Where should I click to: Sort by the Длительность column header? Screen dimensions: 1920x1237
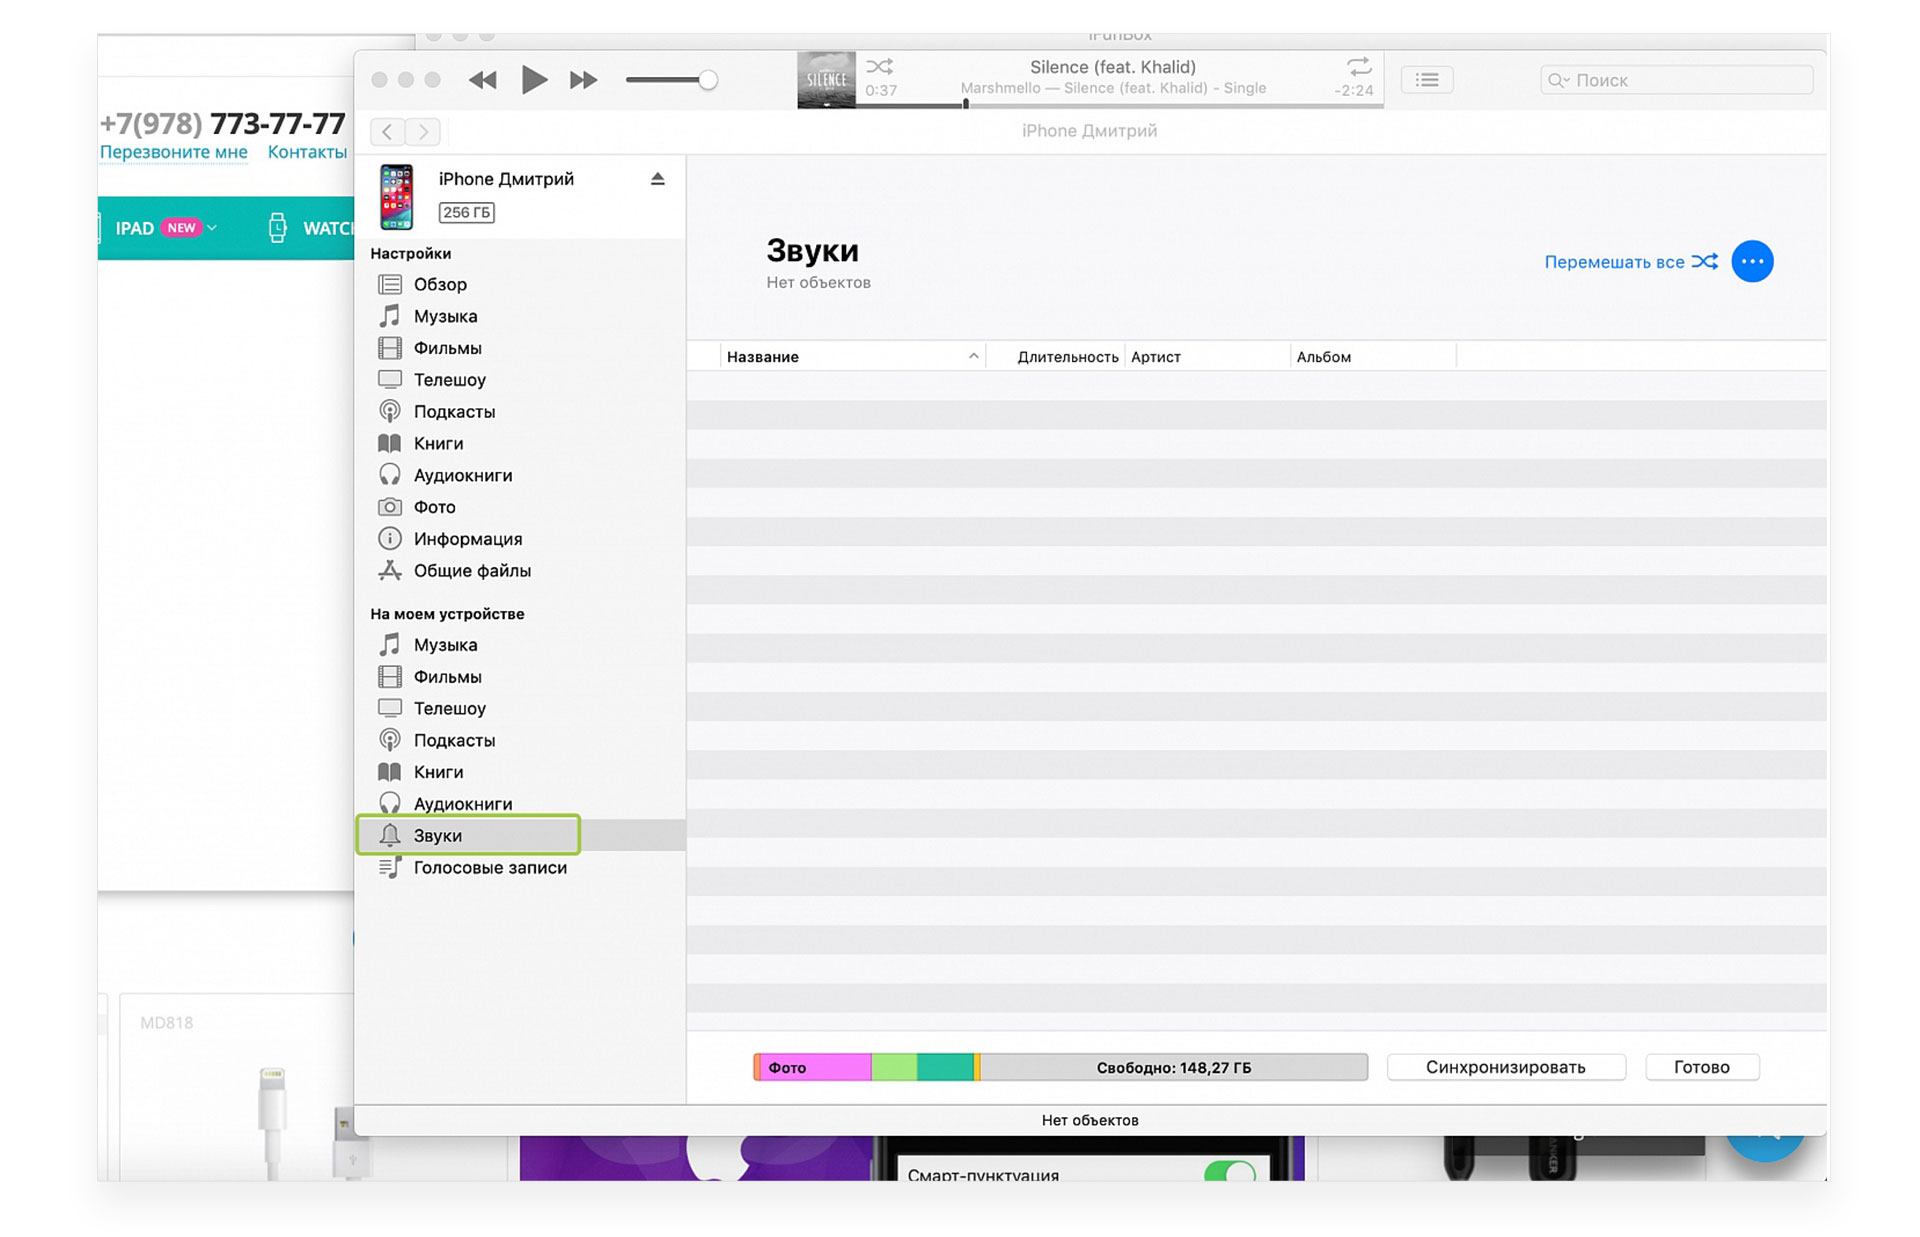click(x=1056, y=357)
